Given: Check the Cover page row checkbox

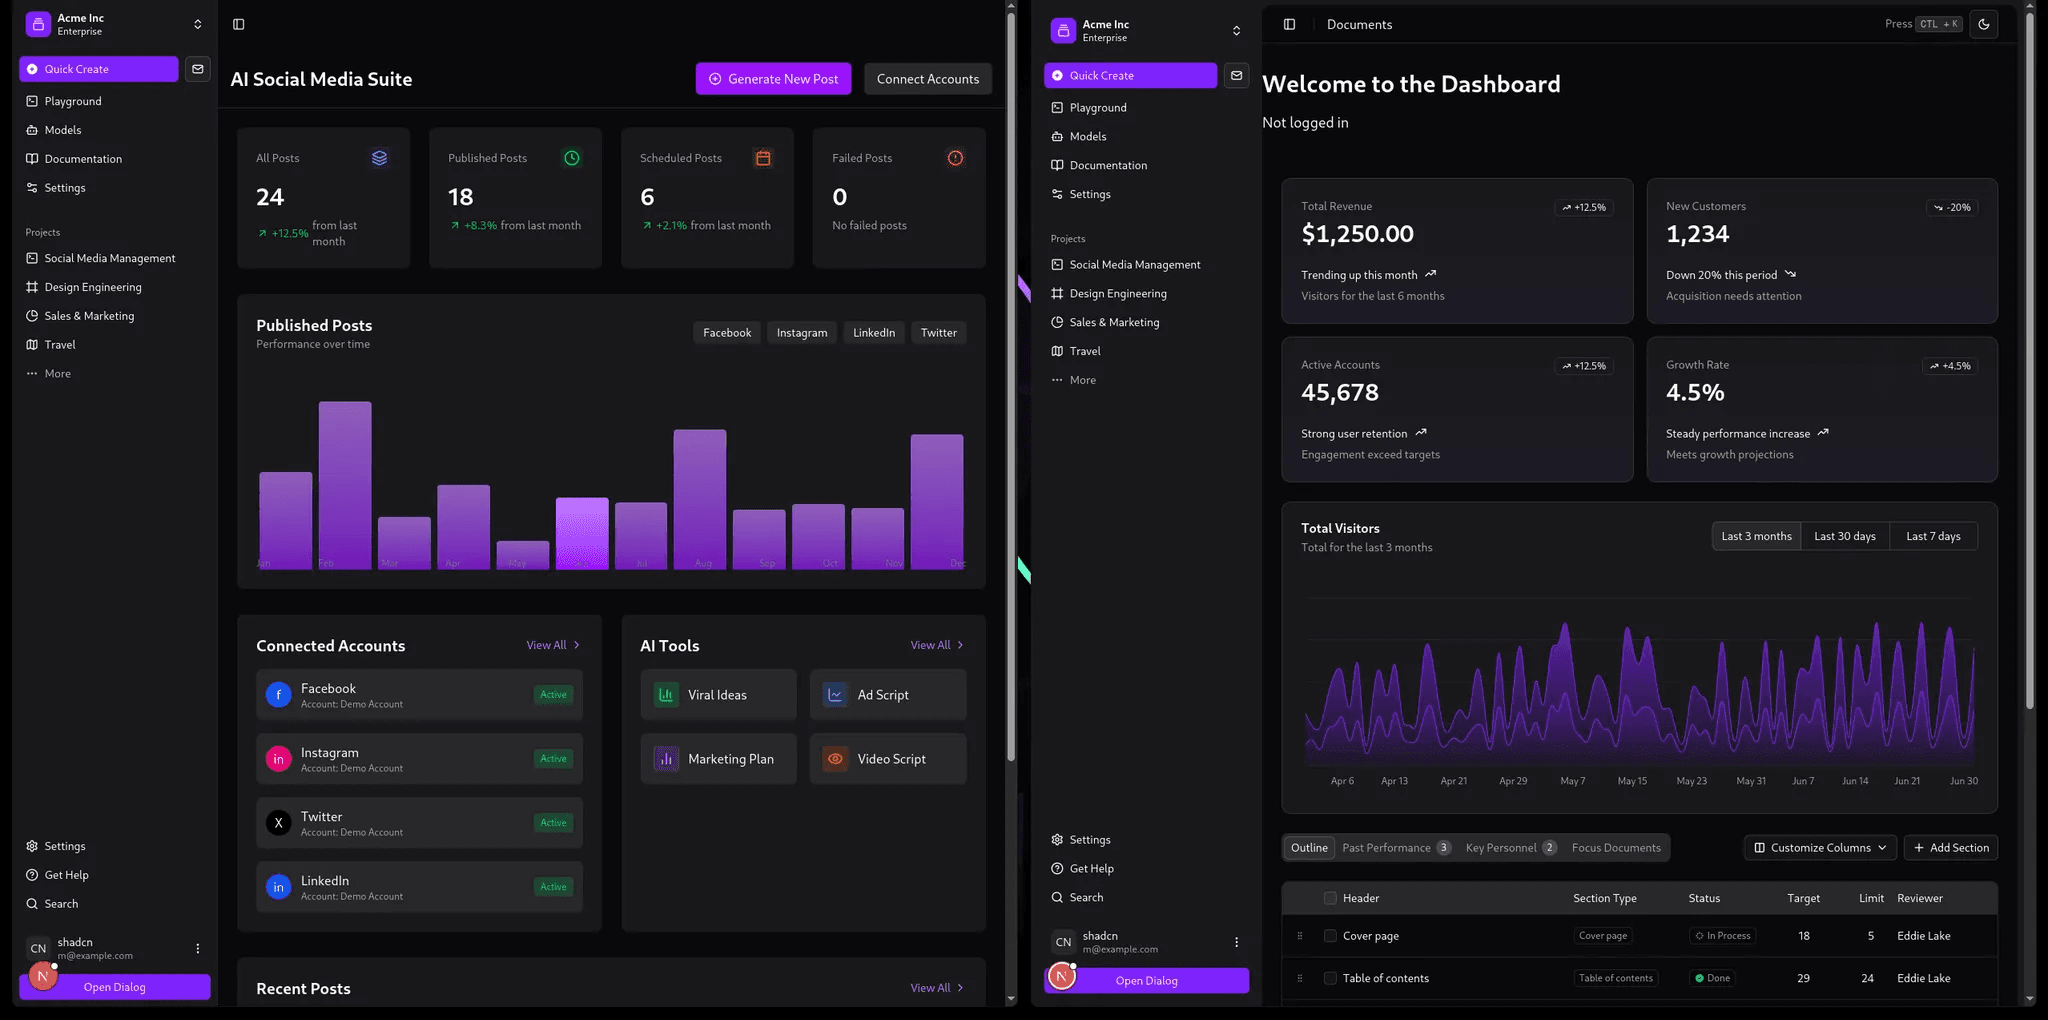Looking at the screenshot, I should pos(1330,936).
